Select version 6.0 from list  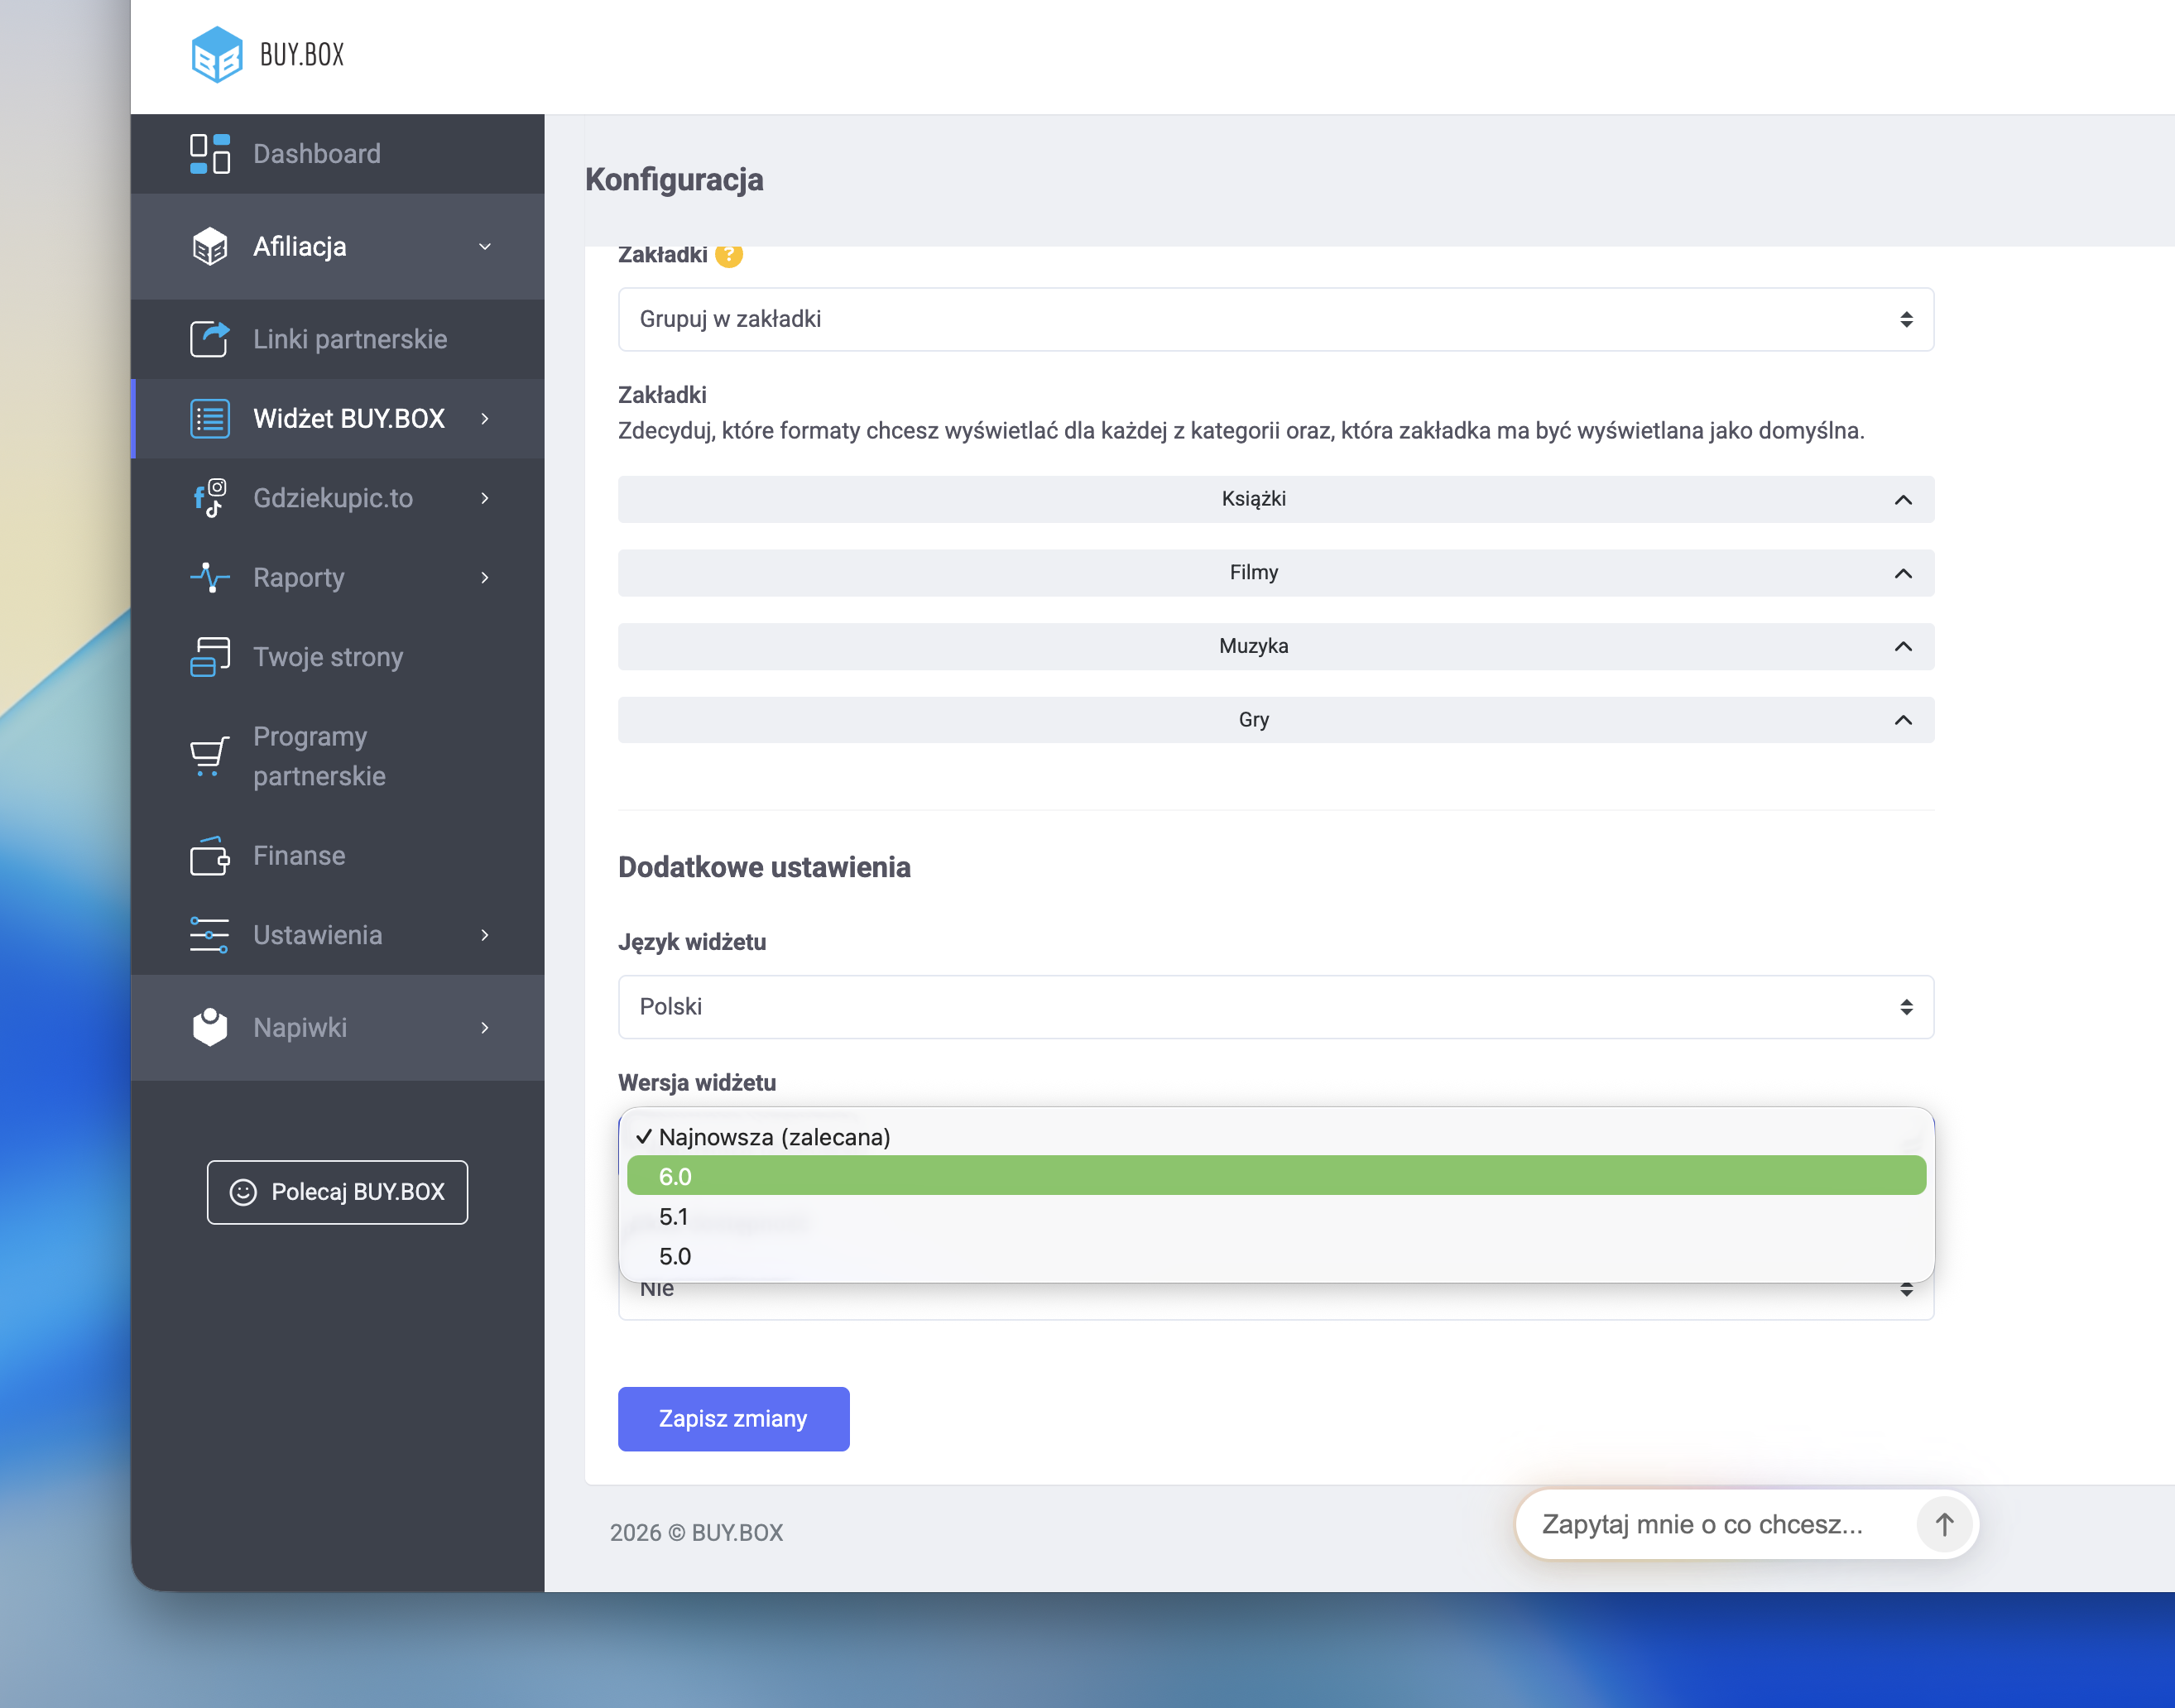[x=1275, y=1176]
